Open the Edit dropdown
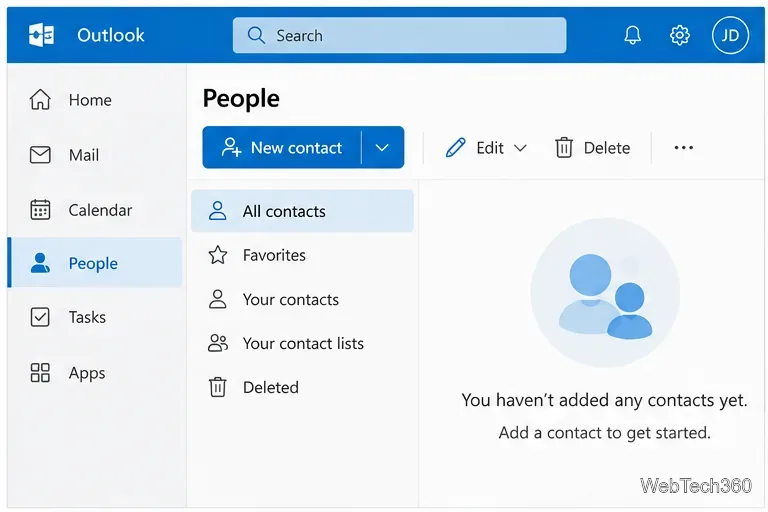The width and height of the screenshot is (768, 512). 486,147
